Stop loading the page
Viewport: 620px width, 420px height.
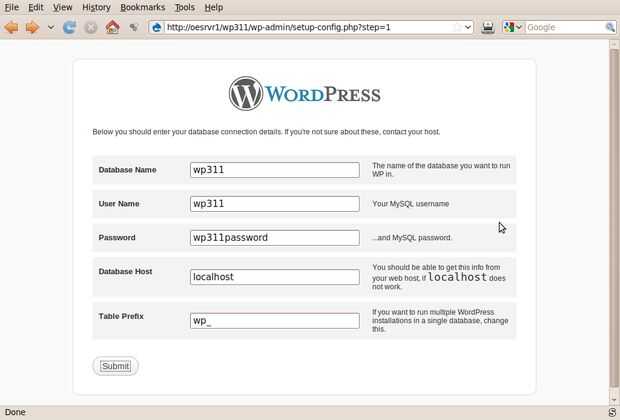point(91,27)
